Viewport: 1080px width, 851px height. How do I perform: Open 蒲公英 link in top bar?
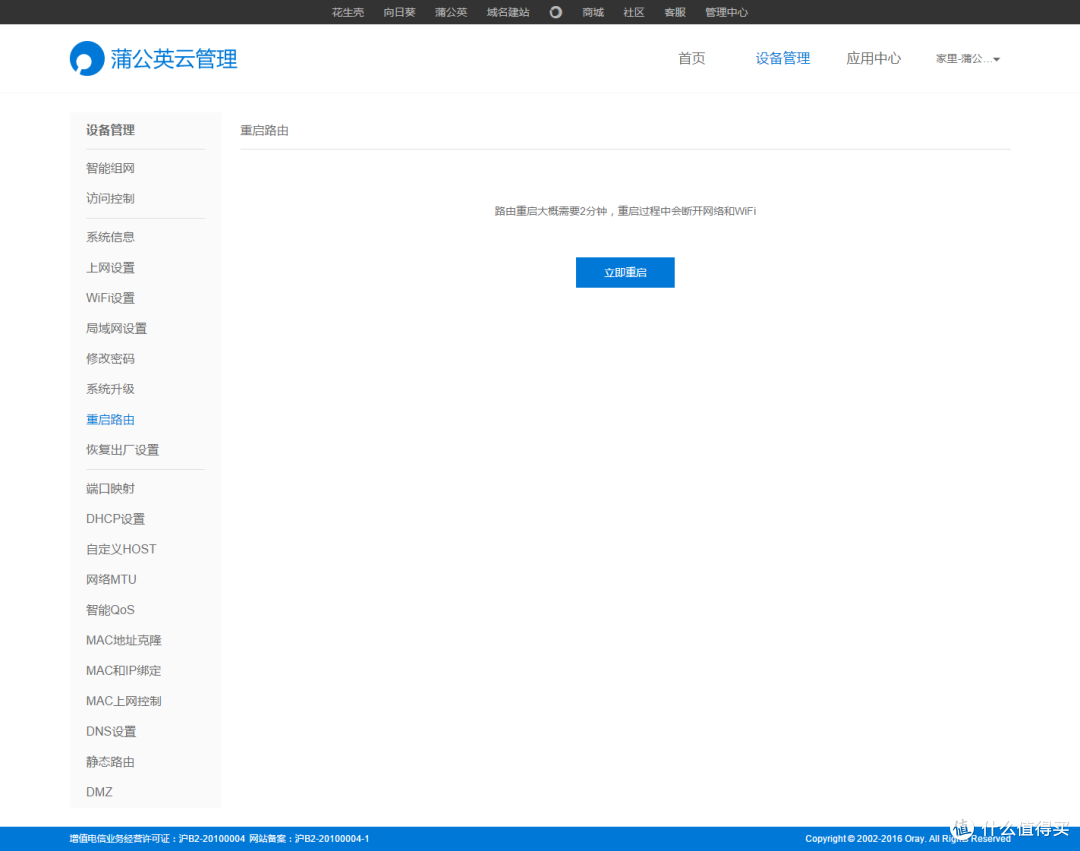(451, 12)
